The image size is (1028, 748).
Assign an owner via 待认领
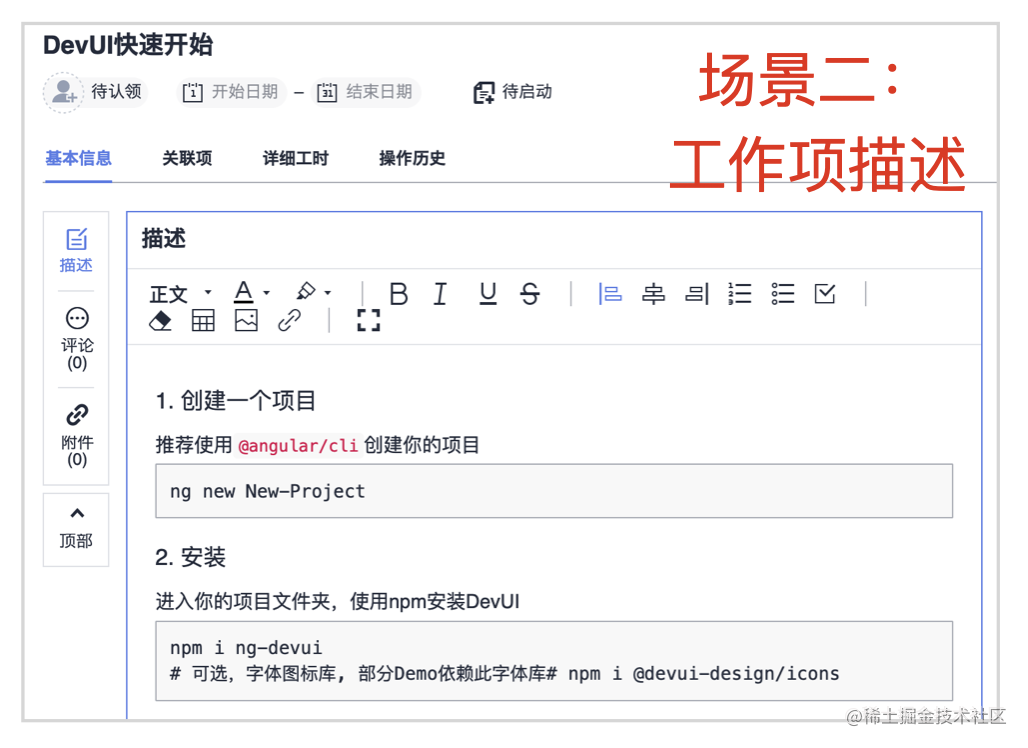pyautogui.click(x=96, y=92)
